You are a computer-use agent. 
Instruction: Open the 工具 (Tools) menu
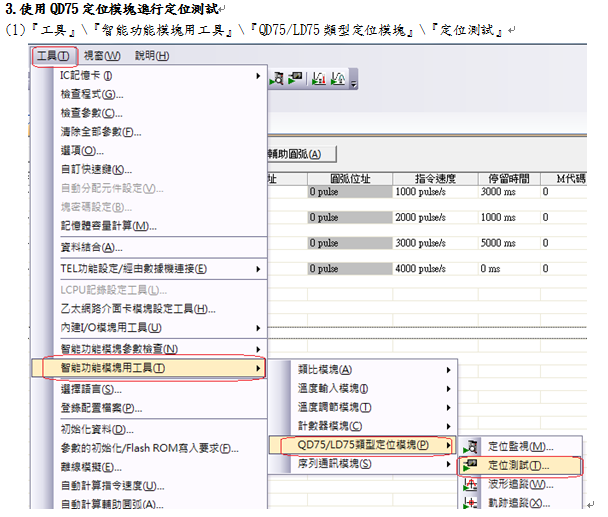54,56
